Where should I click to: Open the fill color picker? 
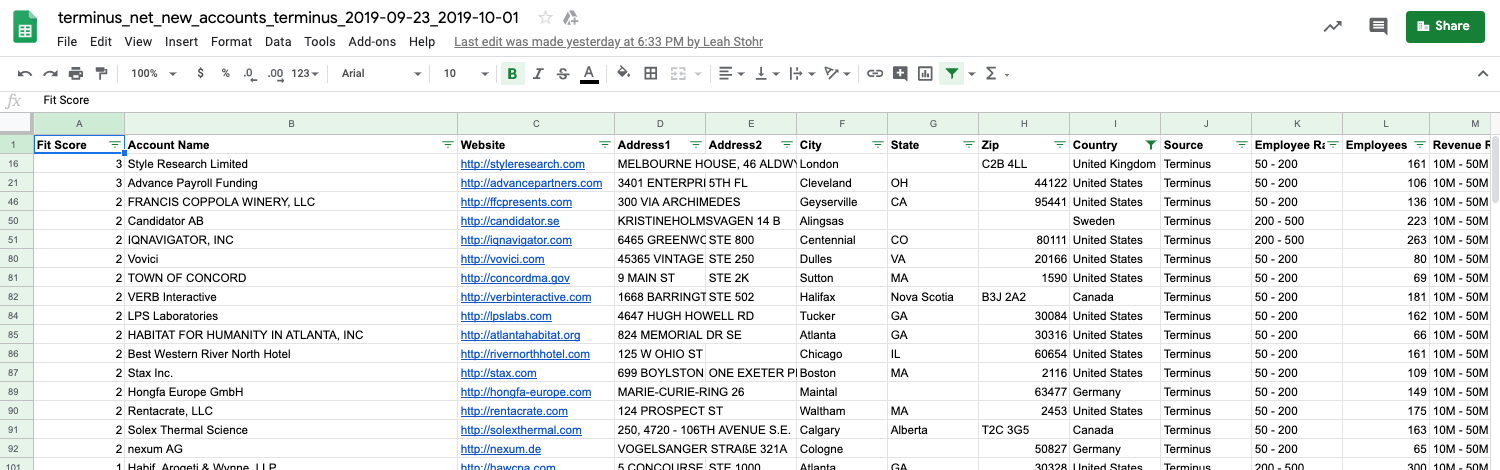(624, 73)
